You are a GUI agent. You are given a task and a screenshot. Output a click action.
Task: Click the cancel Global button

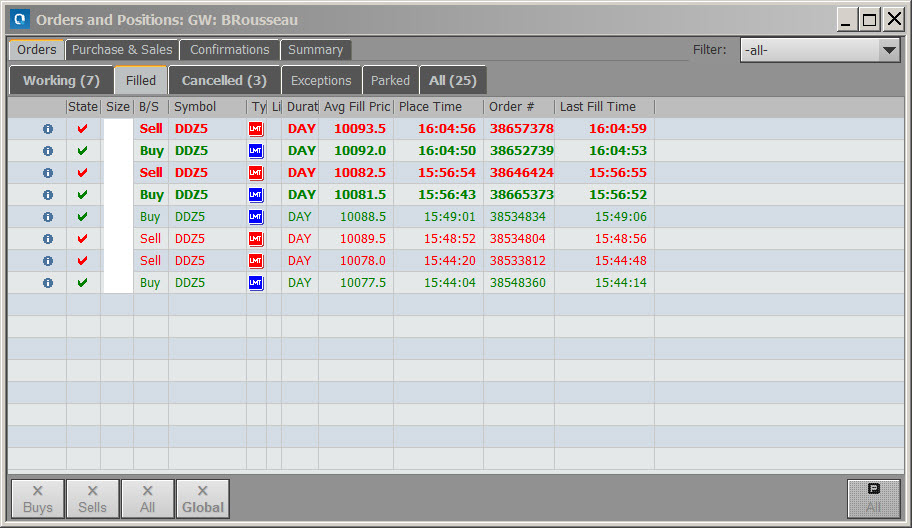(202, 499)
